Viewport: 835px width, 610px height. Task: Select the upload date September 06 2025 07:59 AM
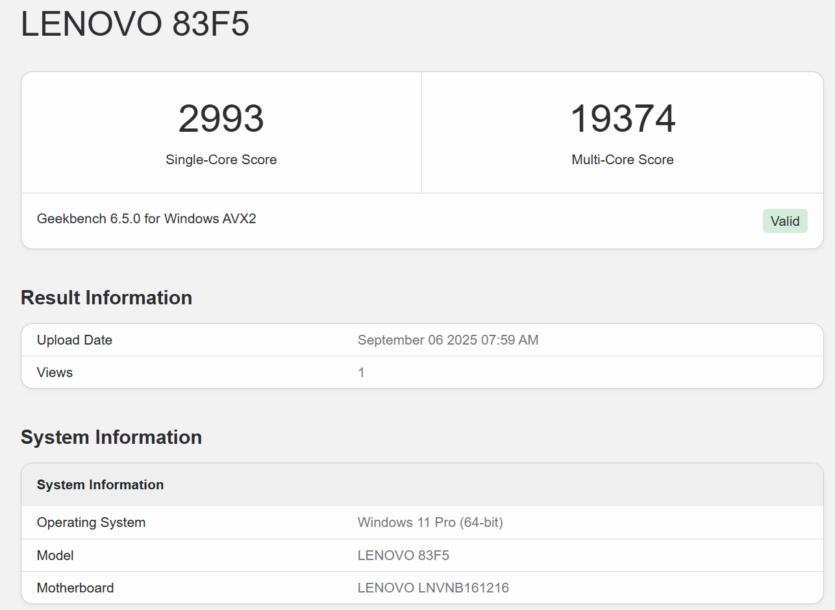[448, 340]
